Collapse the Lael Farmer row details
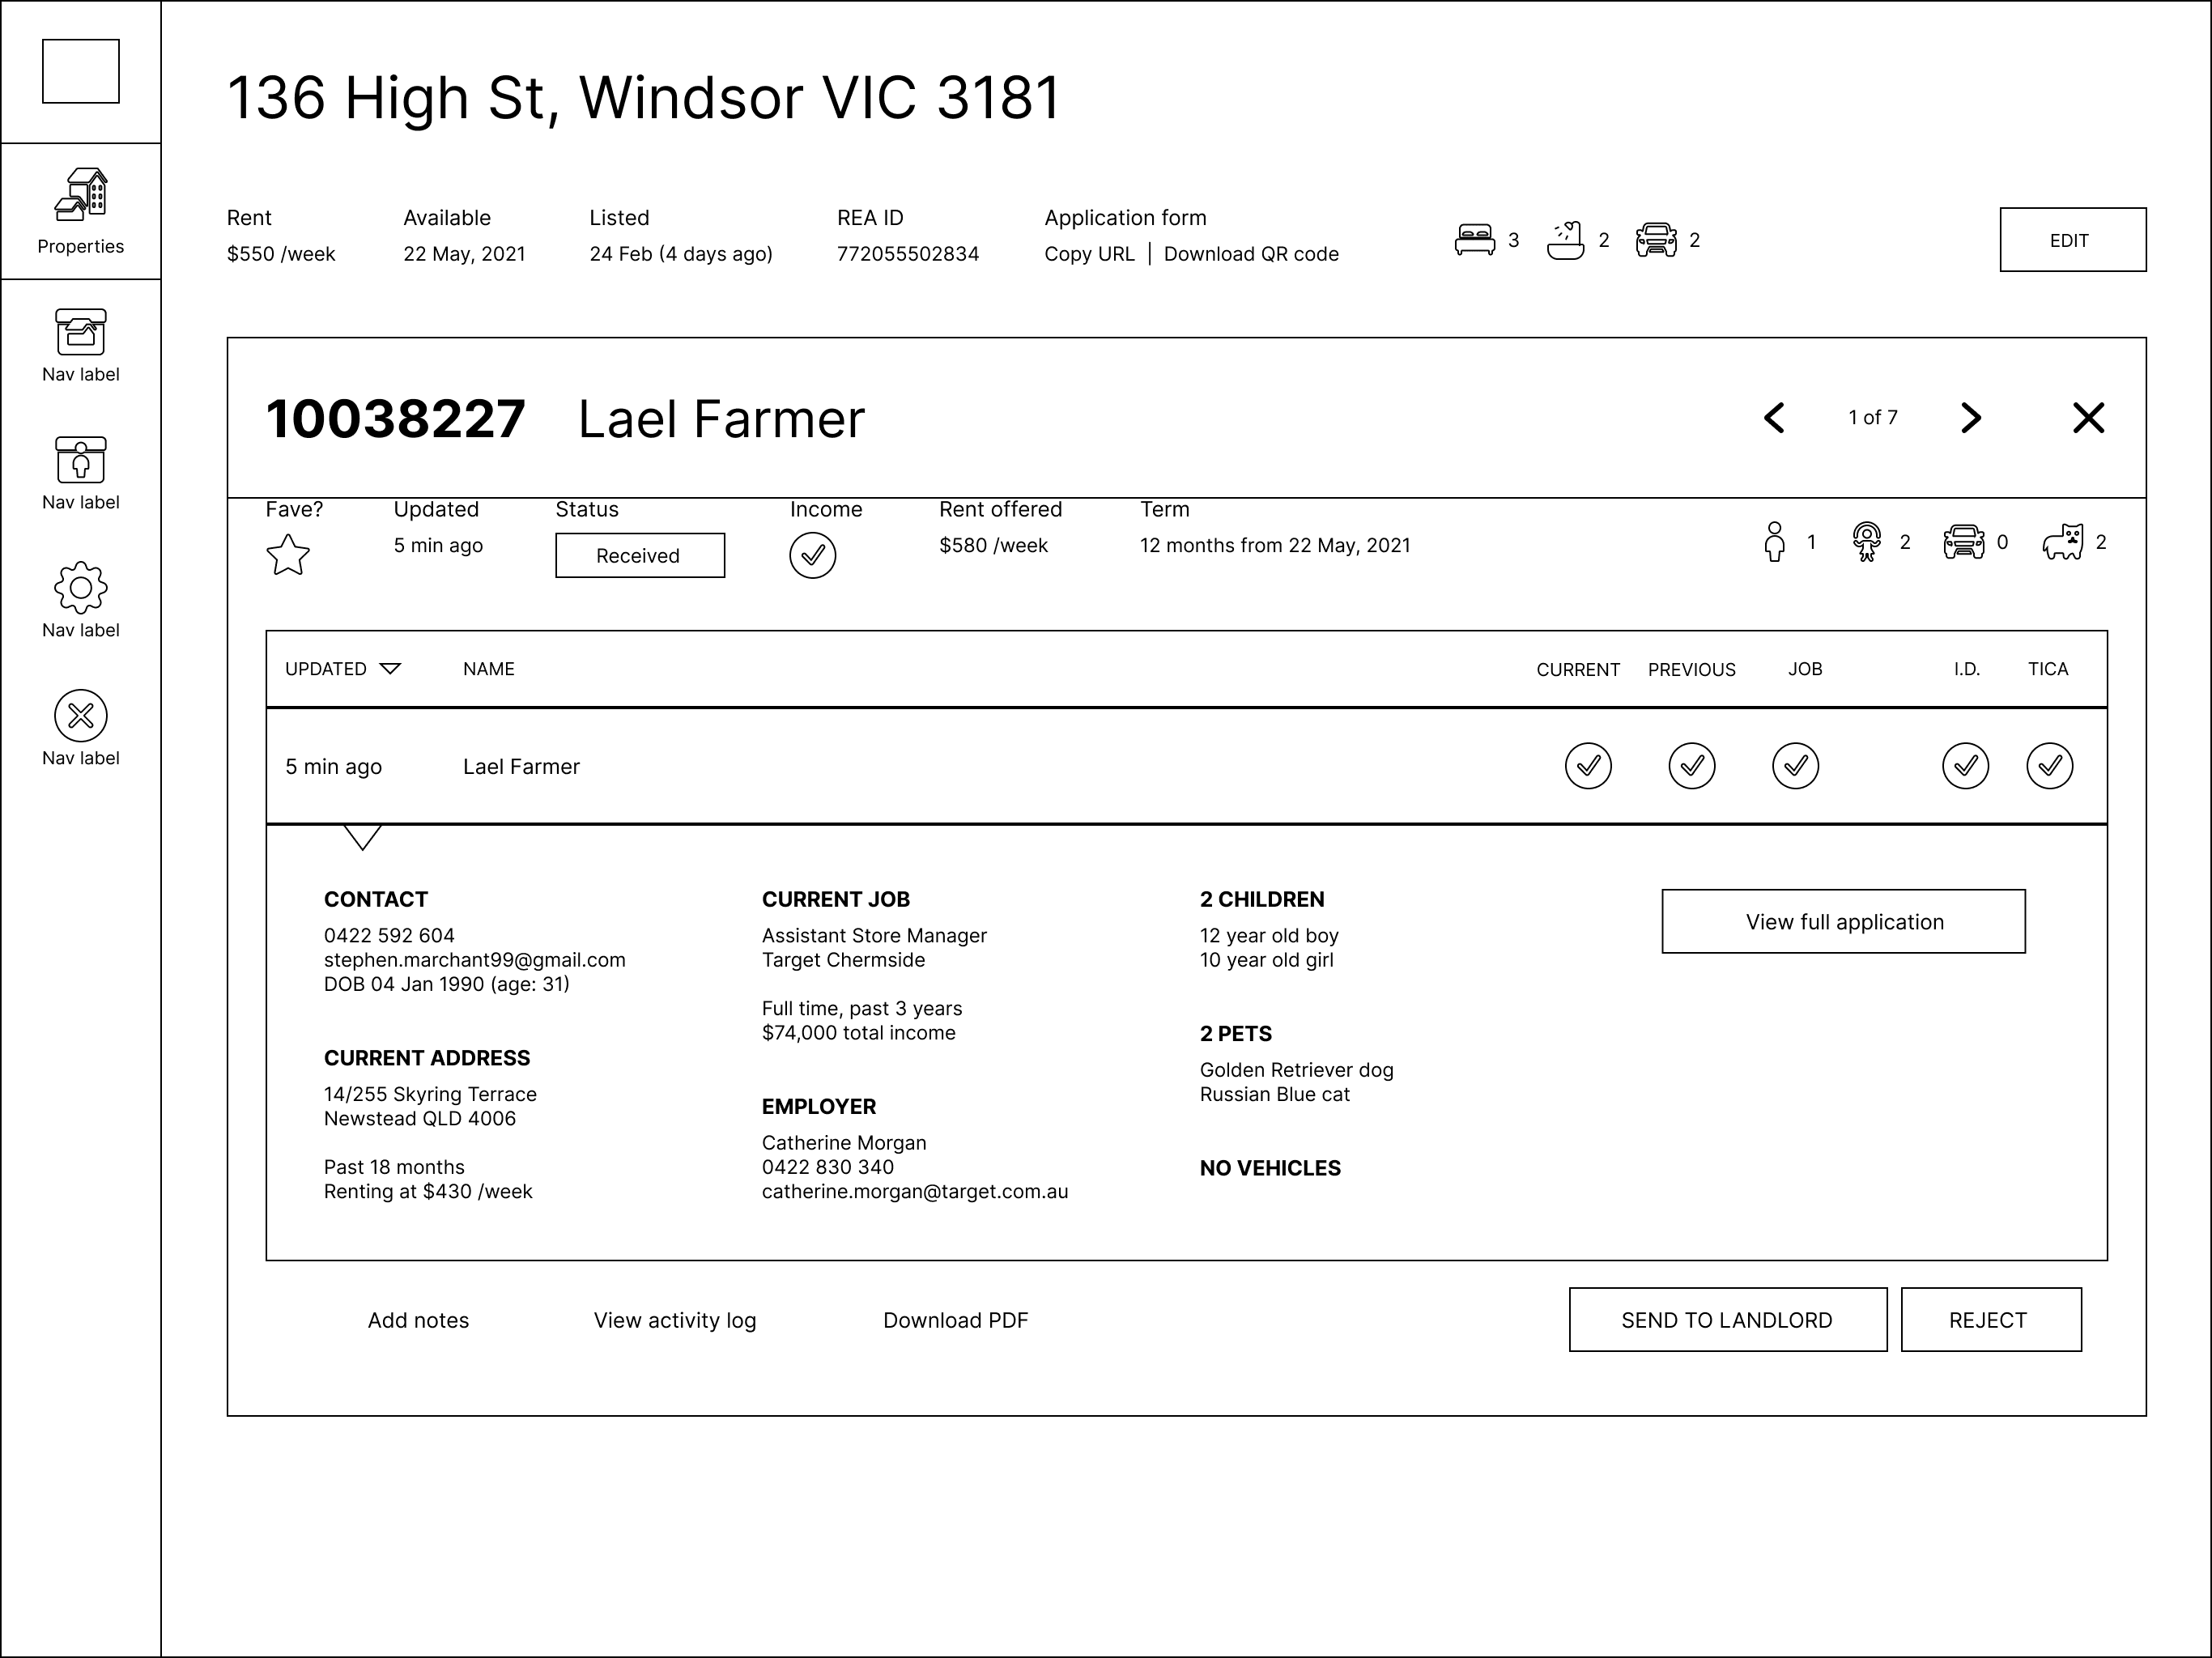This screenshot has width=2212, height=1658. pyautogui.click(x=362, y=837)
